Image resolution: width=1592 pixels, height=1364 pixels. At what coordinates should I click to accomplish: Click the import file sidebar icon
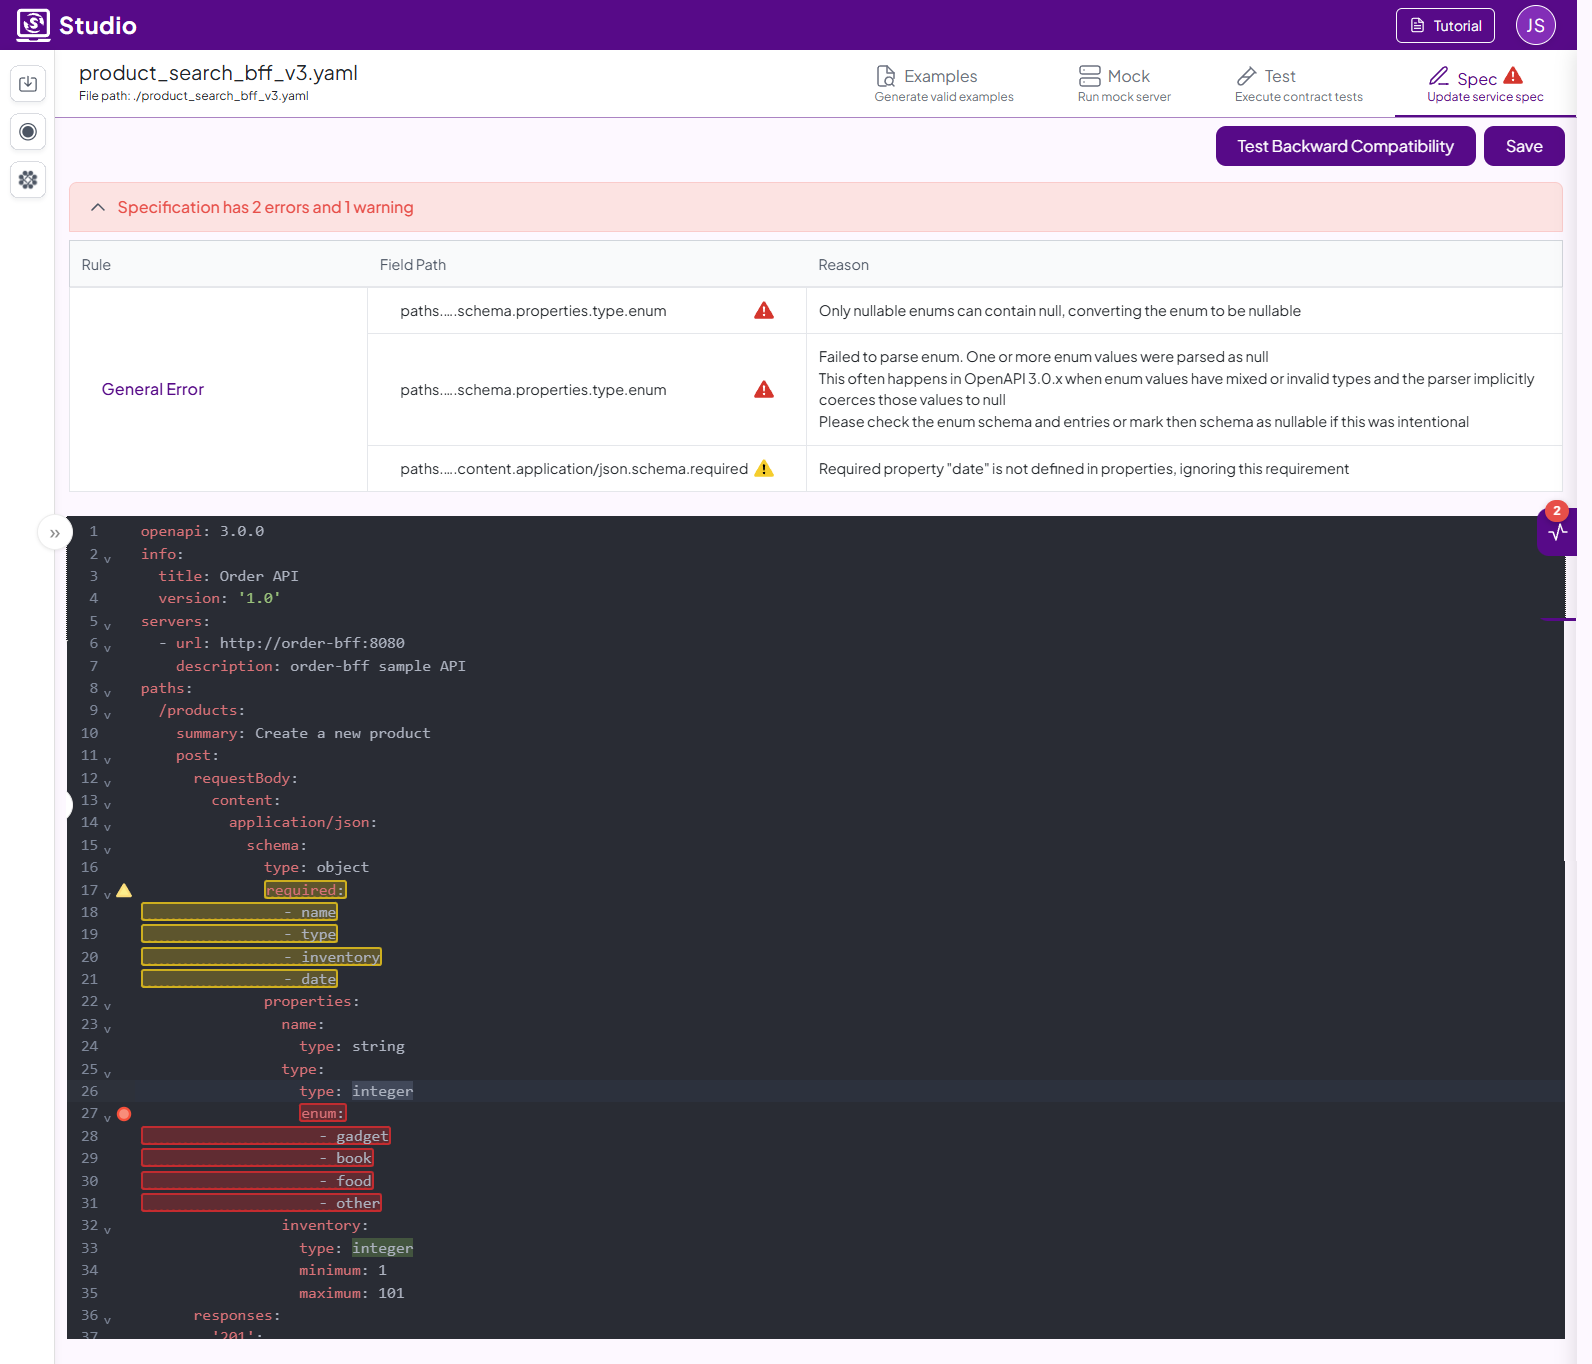[28, 84]
